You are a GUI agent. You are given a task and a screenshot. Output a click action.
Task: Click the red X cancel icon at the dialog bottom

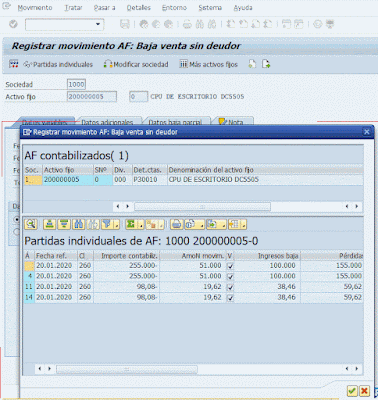pyautogui.click(x=364, y=390)
